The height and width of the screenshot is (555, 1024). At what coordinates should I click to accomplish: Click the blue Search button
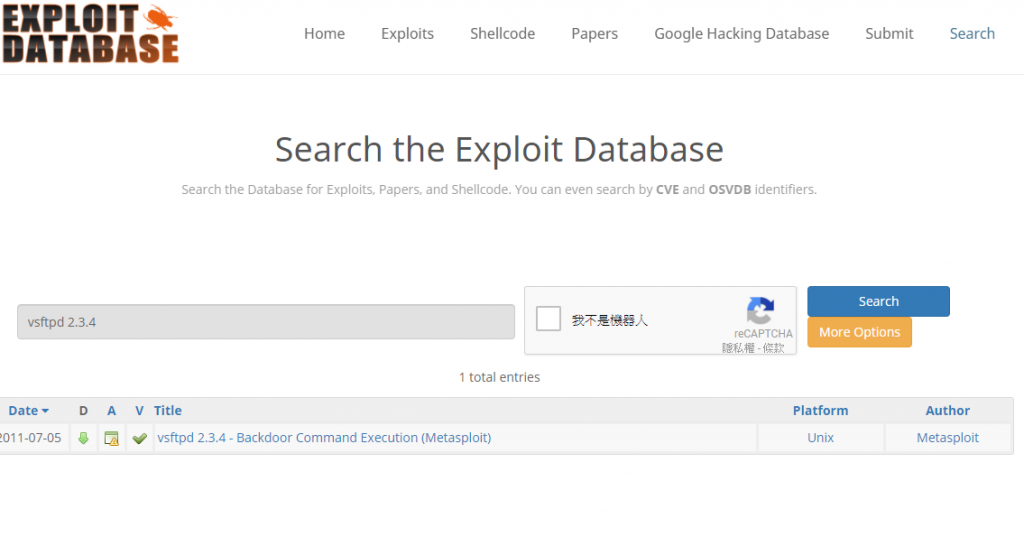tap(878, 301)
